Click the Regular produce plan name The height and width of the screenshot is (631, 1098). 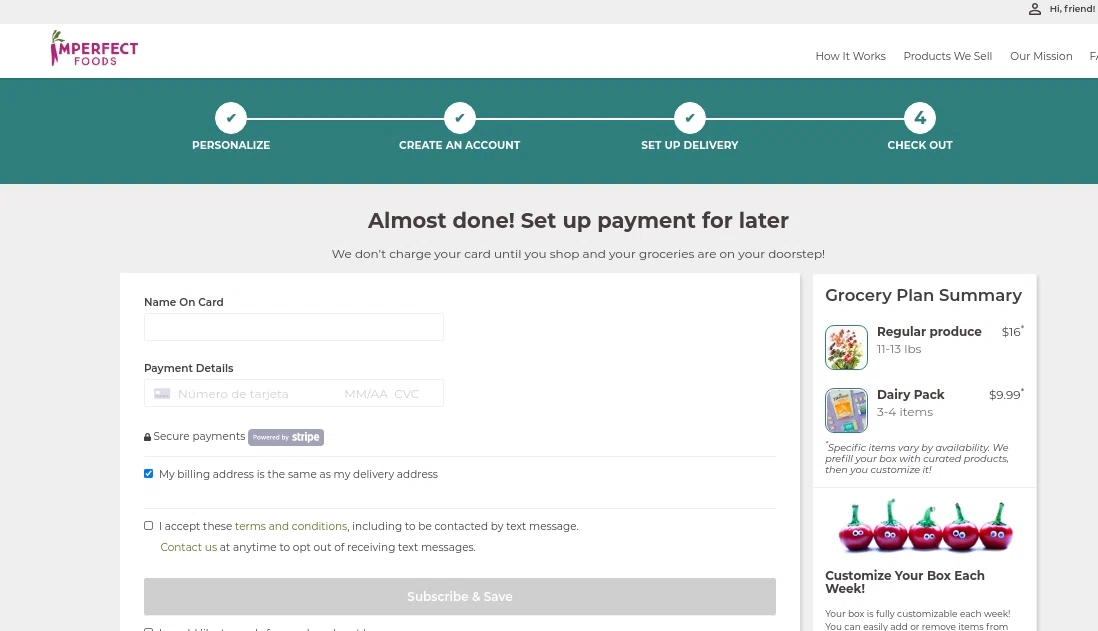(x=929, y=331)
